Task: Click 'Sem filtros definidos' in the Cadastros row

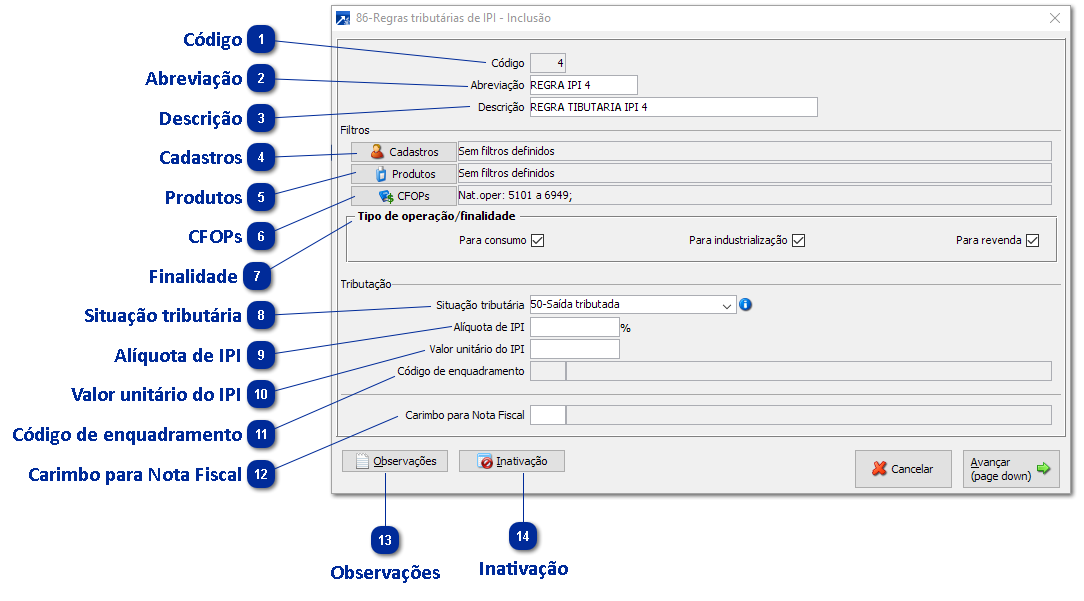Action: (x=506, y=151)
